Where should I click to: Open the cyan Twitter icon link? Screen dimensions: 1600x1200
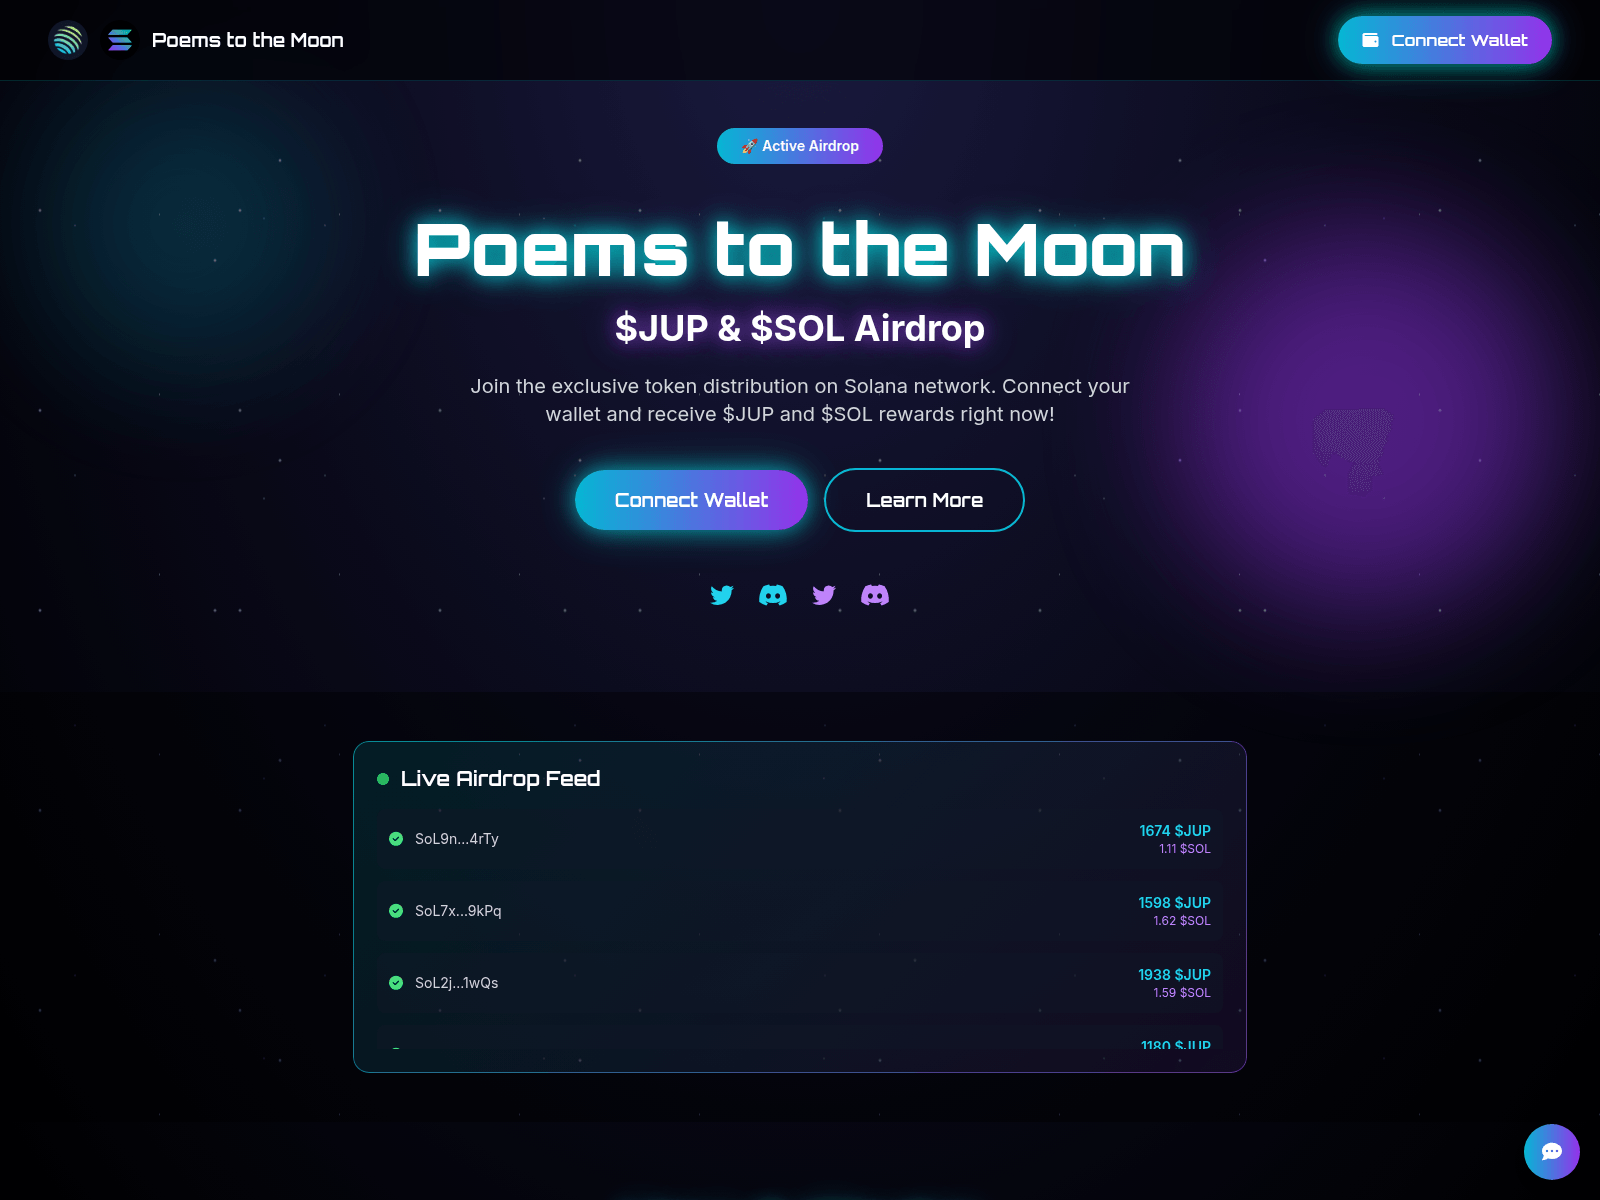722,595
